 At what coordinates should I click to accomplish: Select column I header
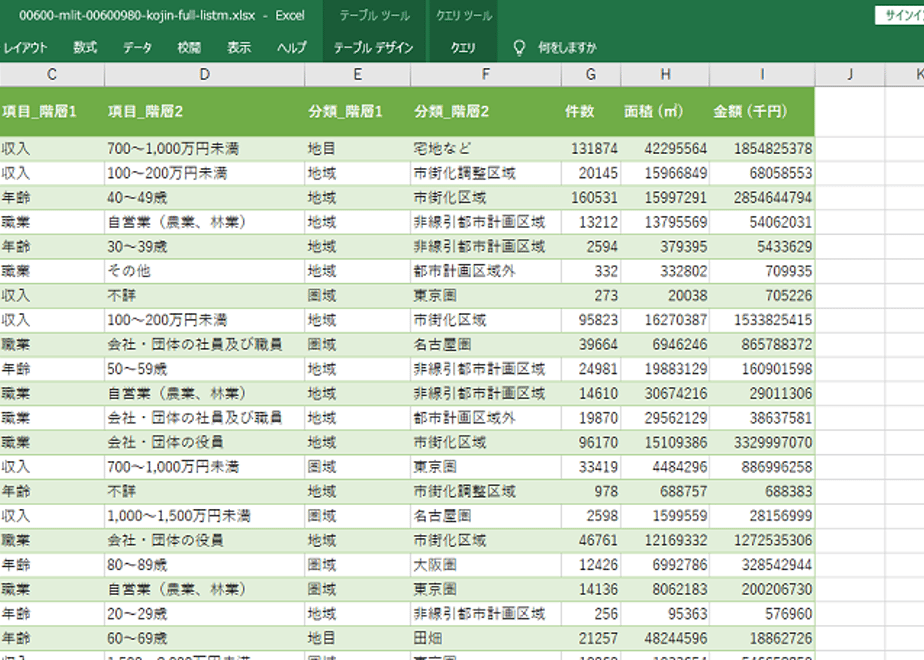click(x=763, y=74)
